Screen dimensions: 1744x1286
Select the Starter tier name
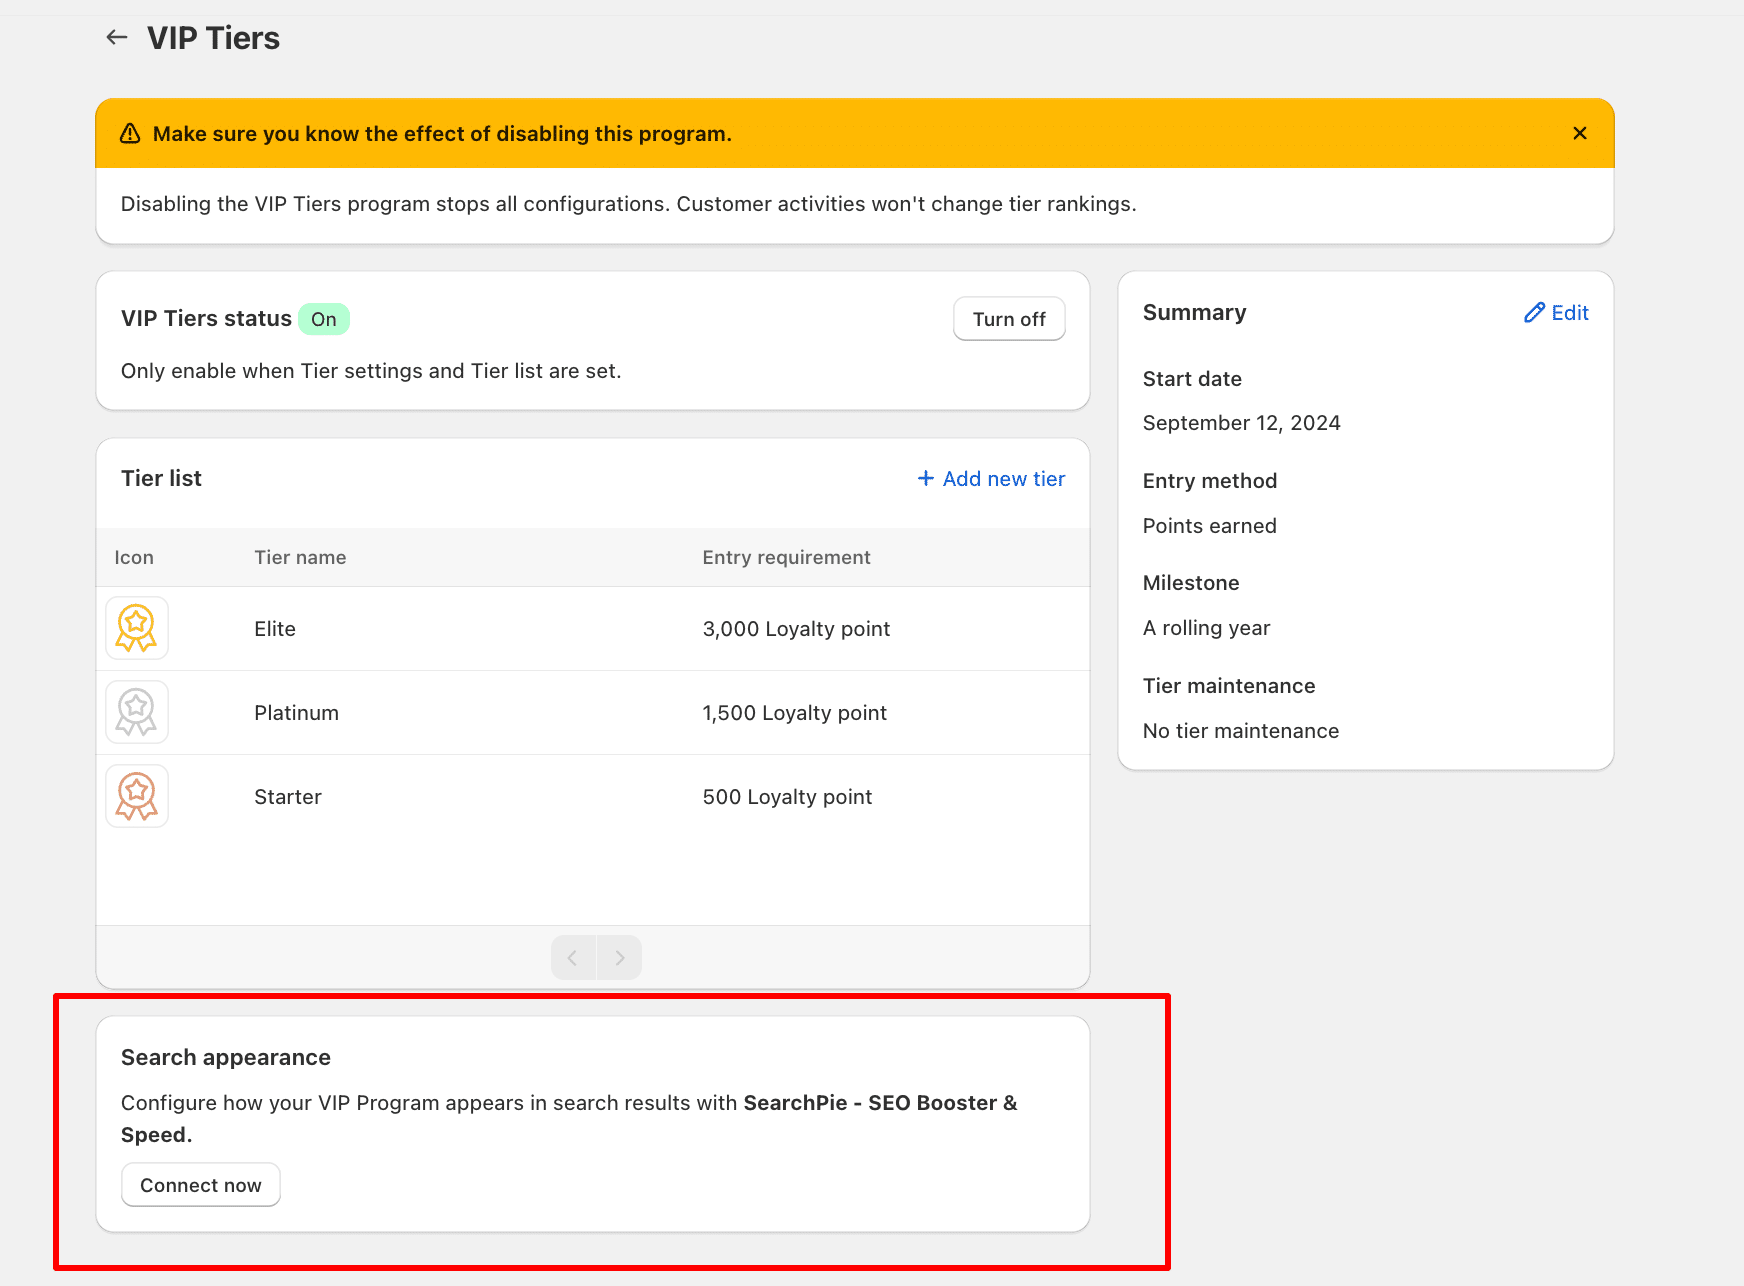point(288,797)
